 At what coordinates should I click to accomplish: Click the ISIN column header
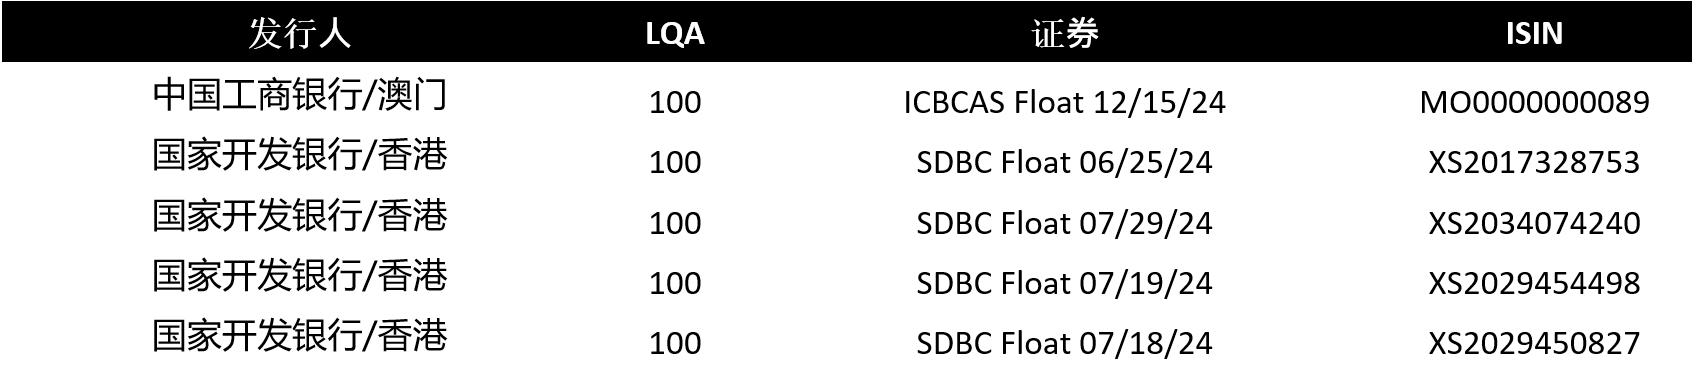pyautogui.click(x=1533, y=34)
